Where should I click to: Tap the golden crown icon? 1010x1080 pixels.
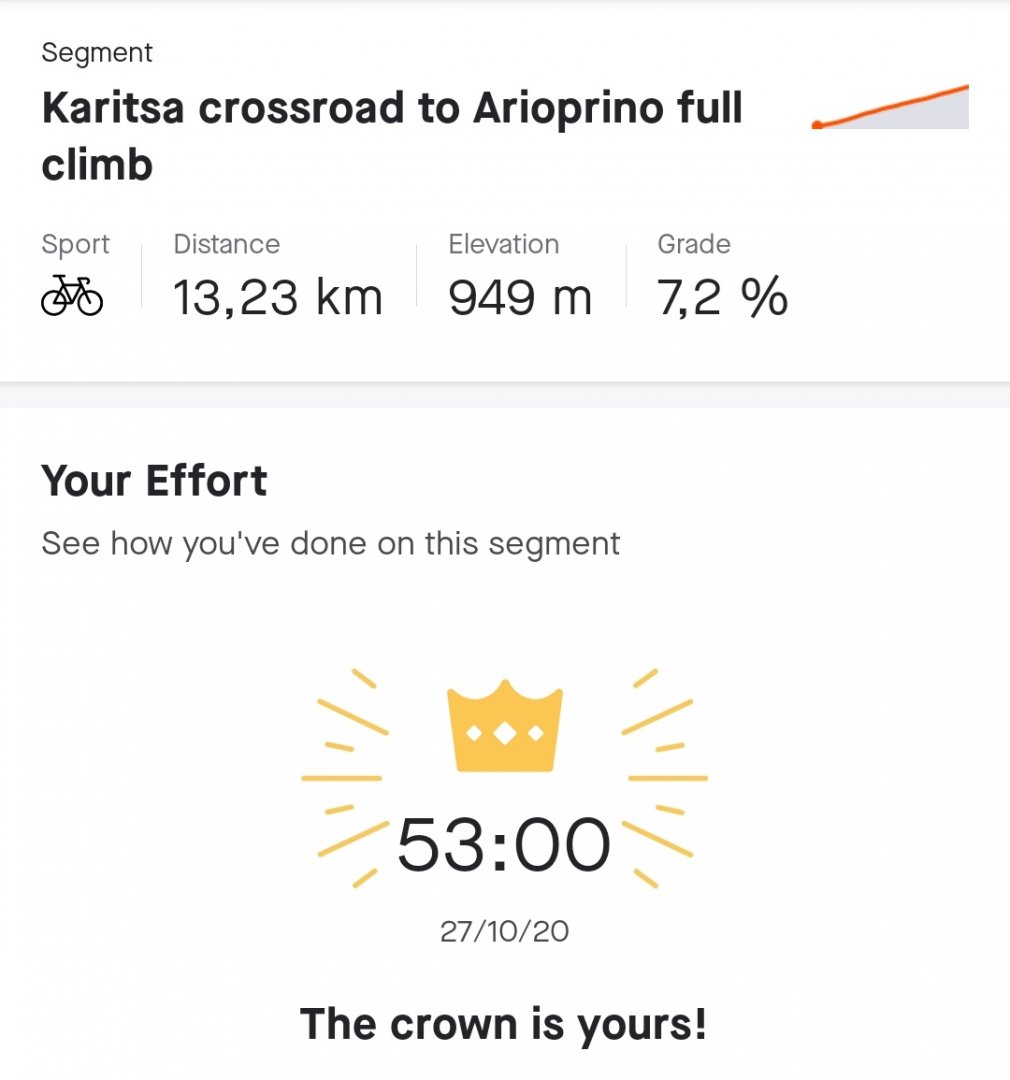[505, 726]
